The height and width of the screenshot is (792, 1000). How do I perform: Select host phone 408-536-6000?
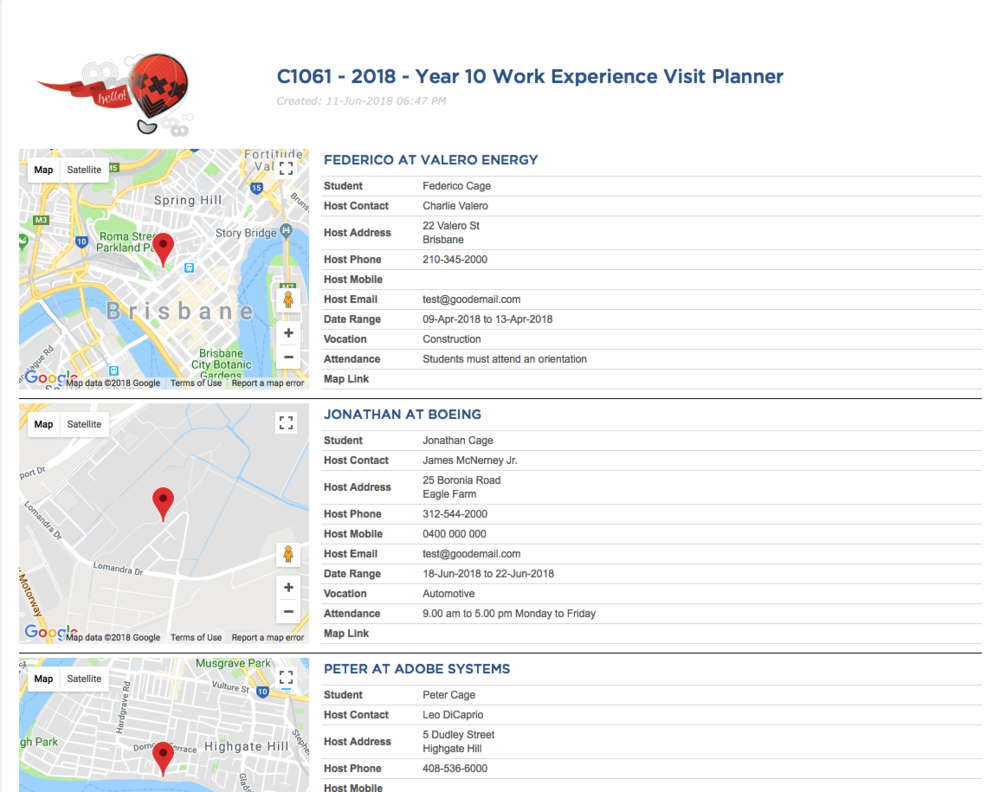point(455,768)
